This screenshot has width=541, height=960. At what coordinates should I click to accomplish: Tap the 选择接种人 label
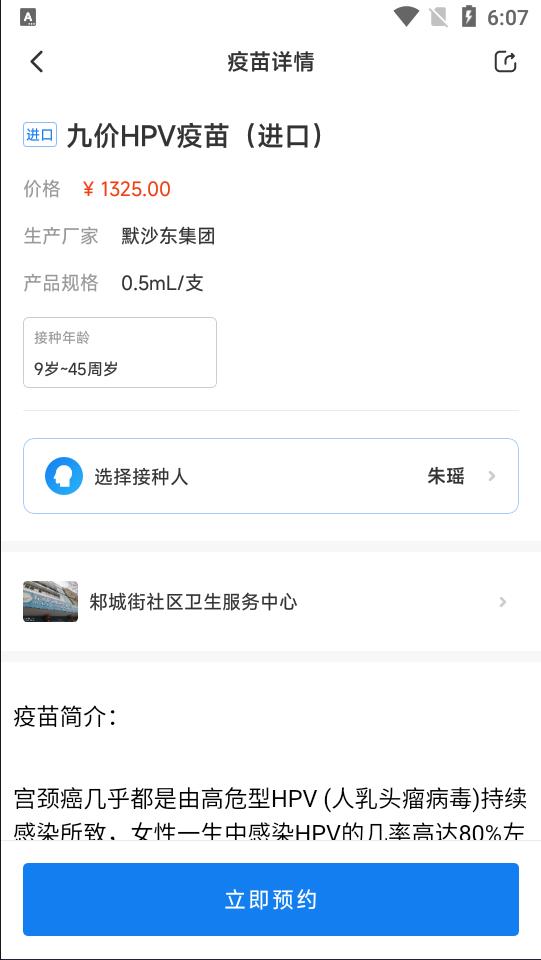(141, 476)
